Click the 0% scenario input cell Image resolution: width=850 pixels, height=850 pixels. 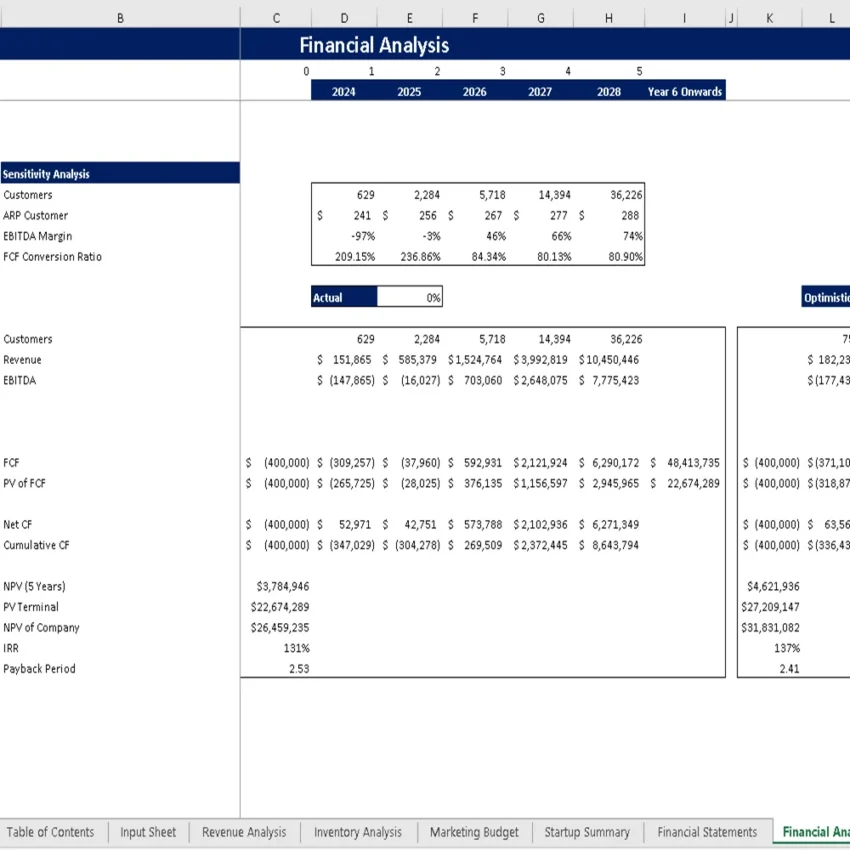410,296
